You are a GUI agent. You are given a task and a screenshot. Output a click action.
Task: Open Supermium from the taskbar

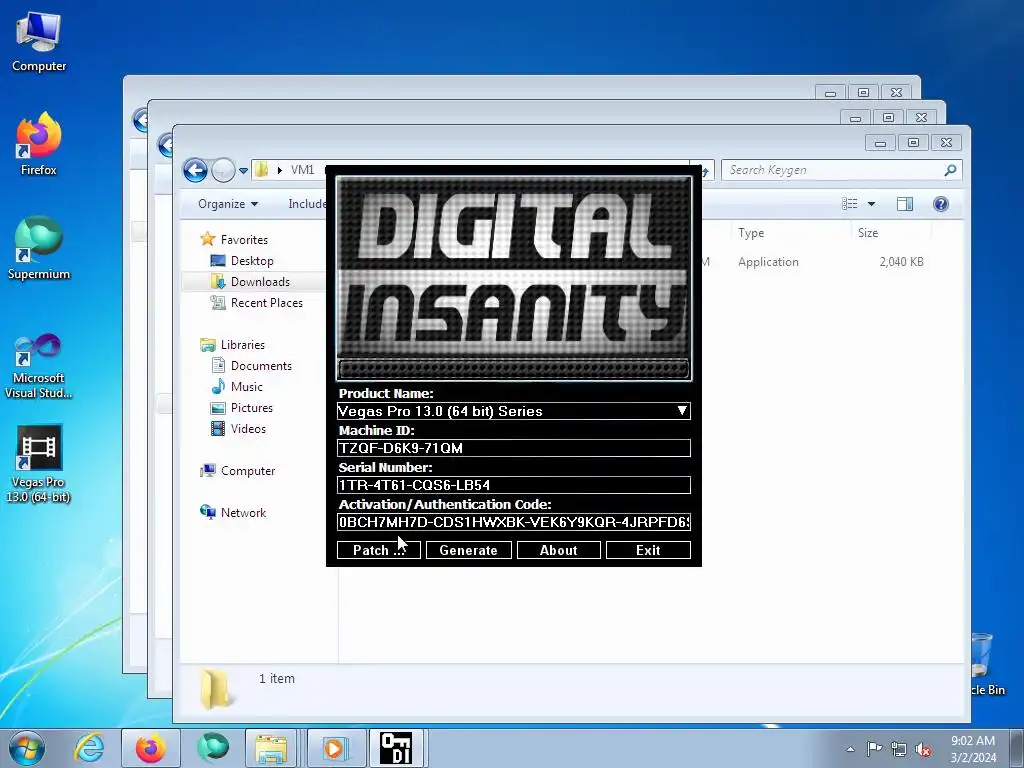[x=213, y=748]
